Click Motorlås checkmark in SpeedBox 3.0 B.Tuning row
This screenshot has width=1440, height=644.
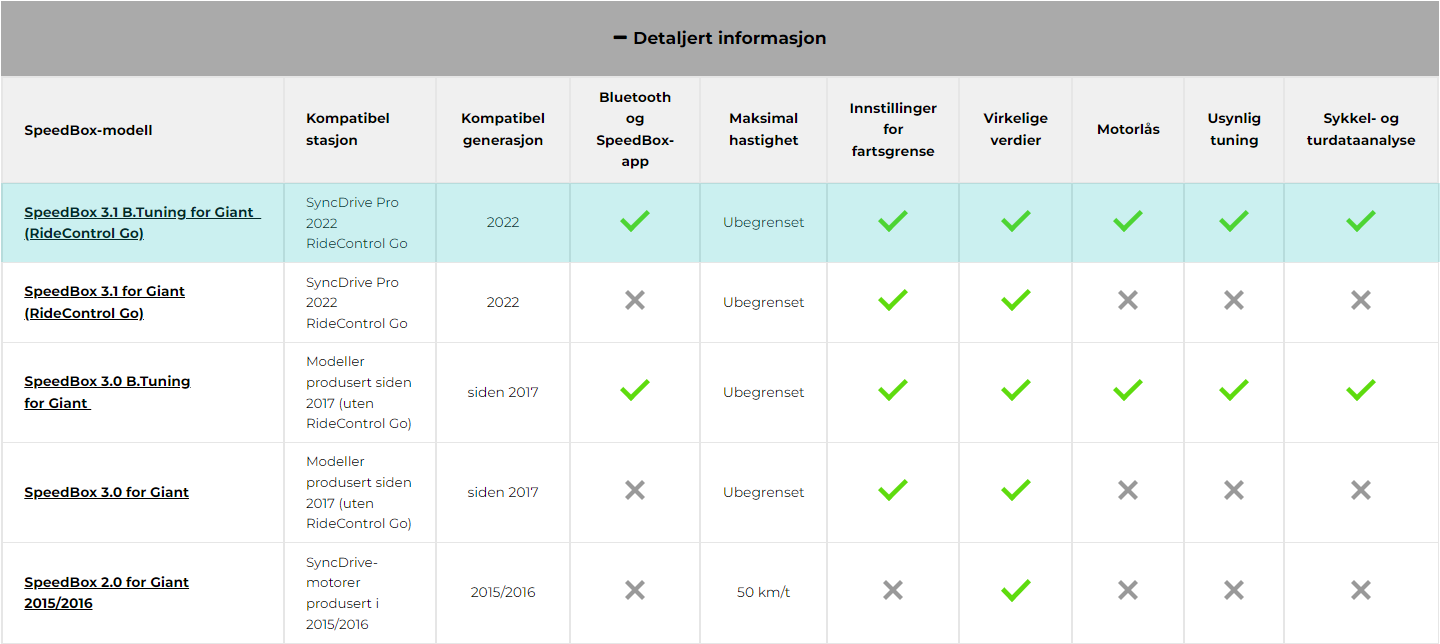coord(1128,390)
